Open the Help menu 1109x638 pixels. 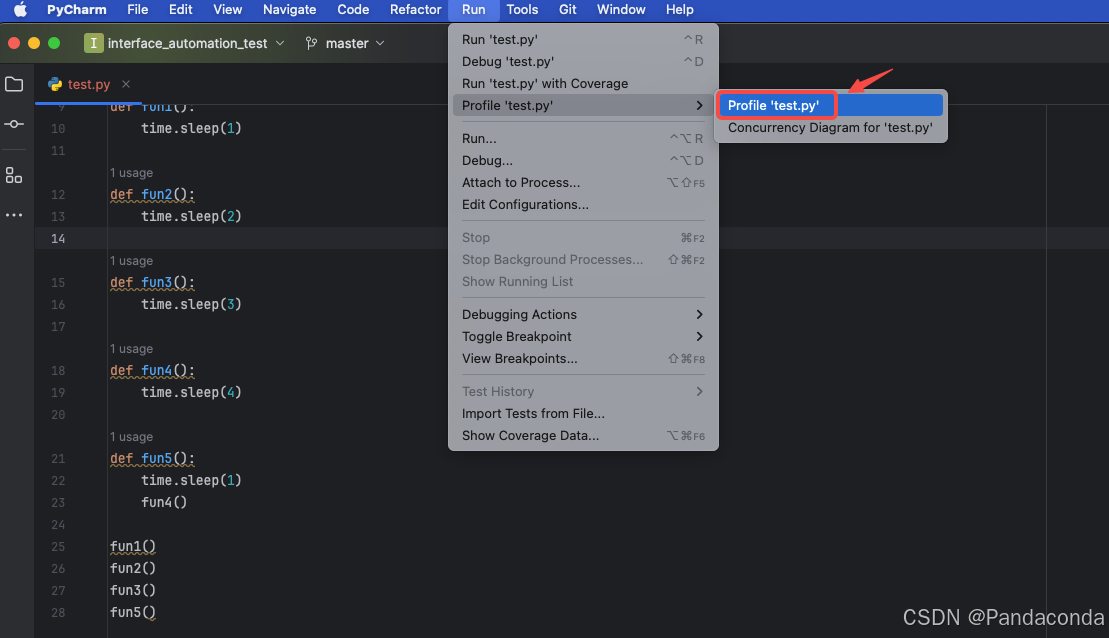pos(679,9)
